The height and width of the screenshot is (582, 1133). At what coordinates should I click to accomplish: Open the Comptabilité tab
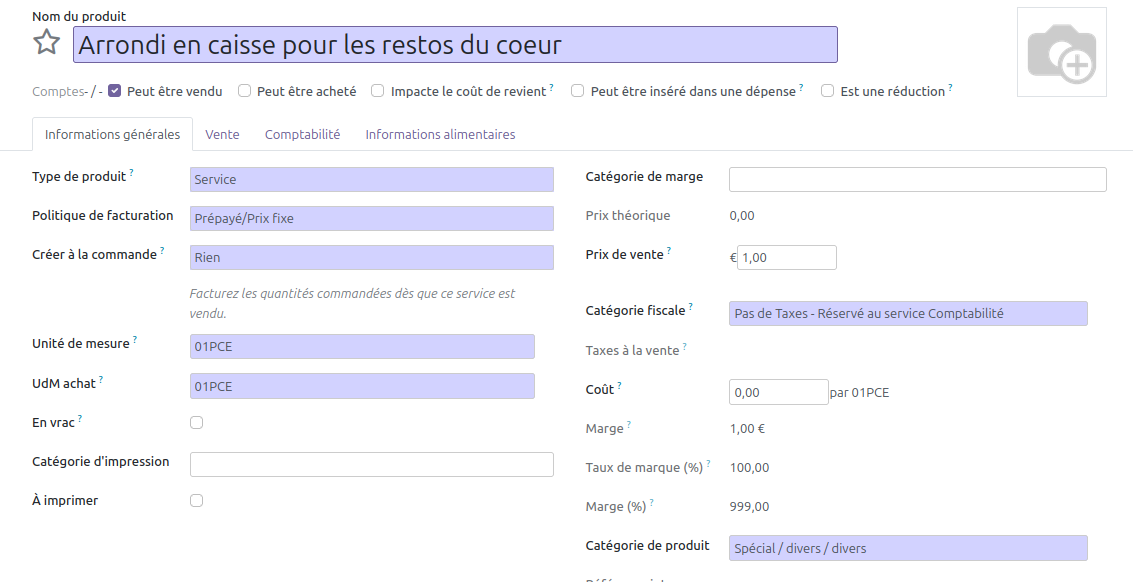pyautogui.click(x=302, y=134)
